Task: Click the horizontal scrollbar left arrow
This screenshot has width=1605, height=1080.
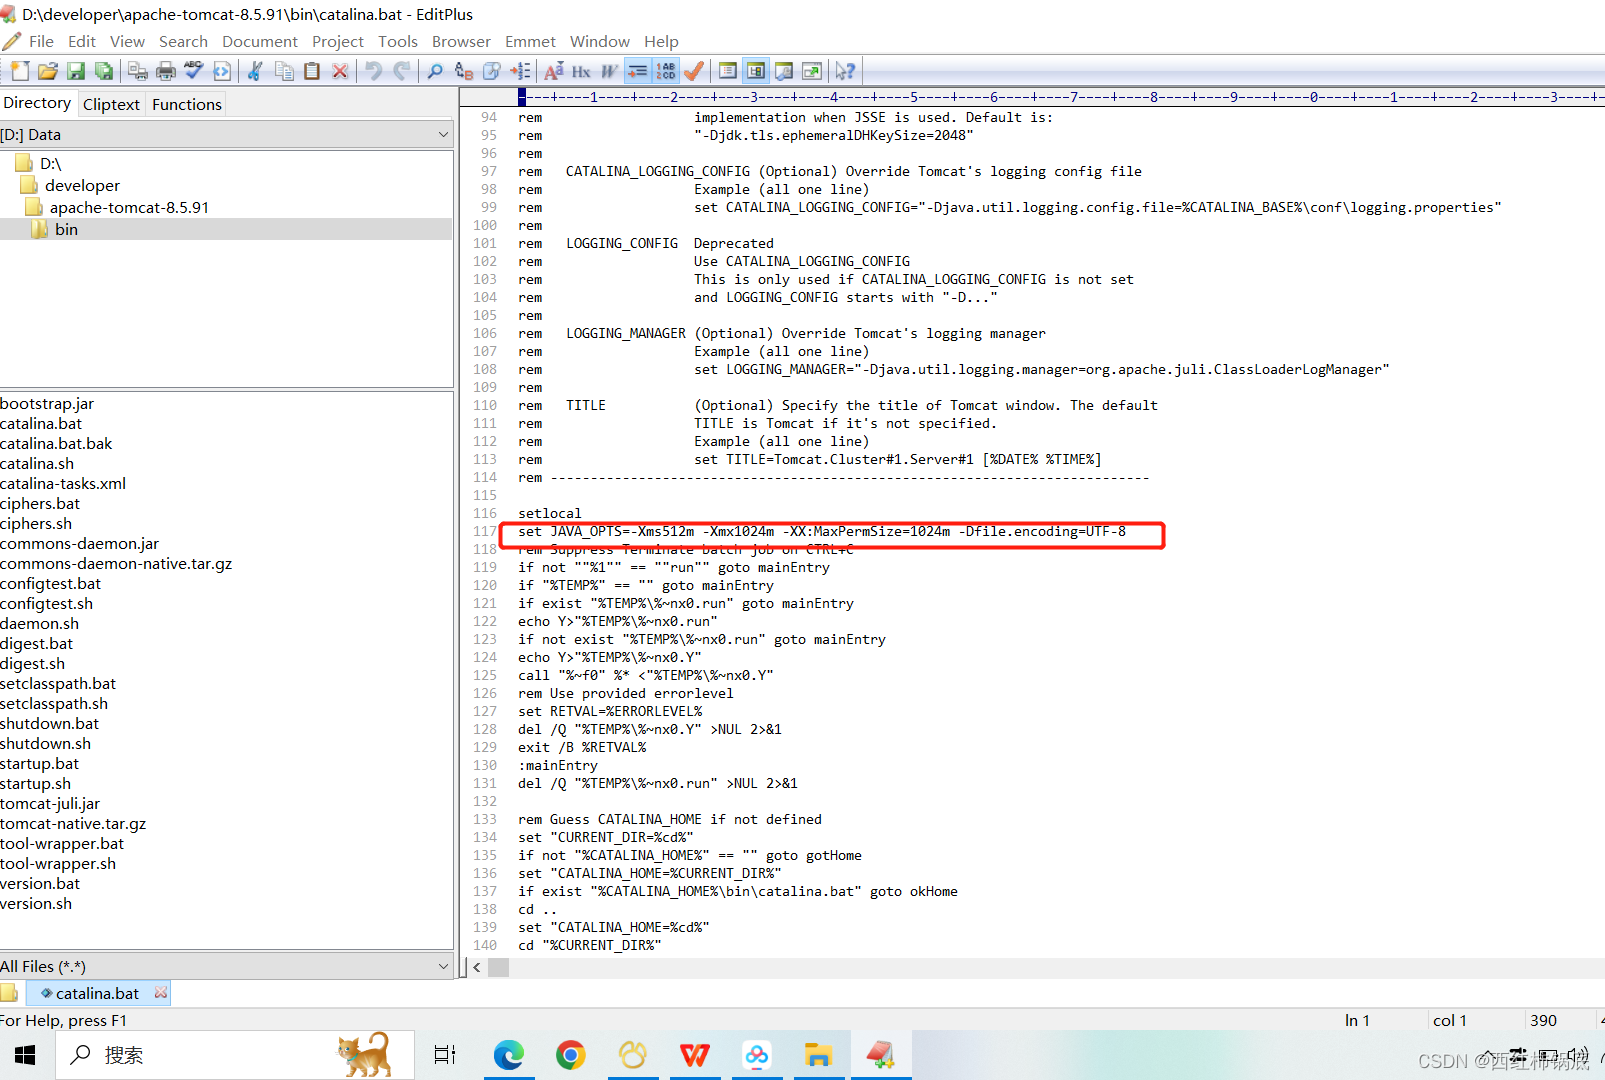Action: (x=476, y=967)
